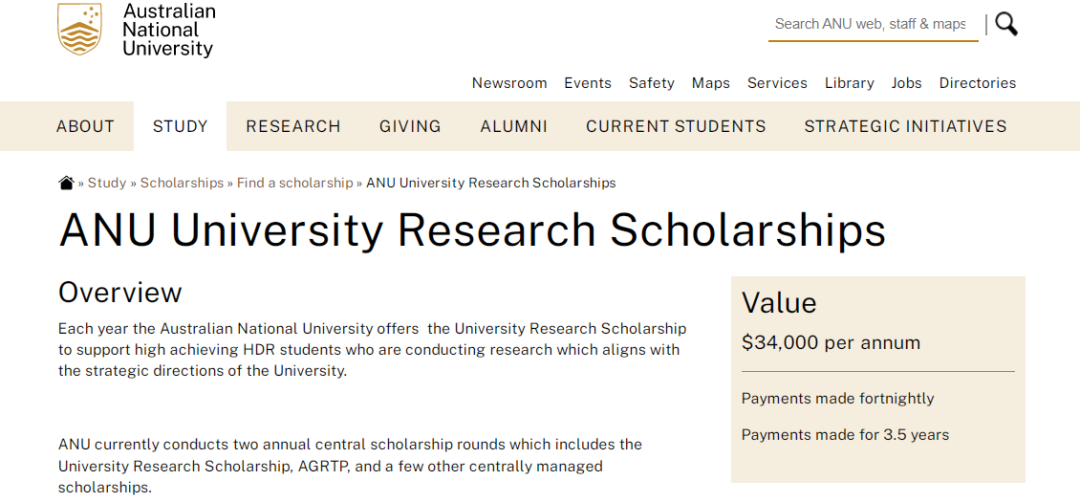Open the Safety link

pos(651,83)
